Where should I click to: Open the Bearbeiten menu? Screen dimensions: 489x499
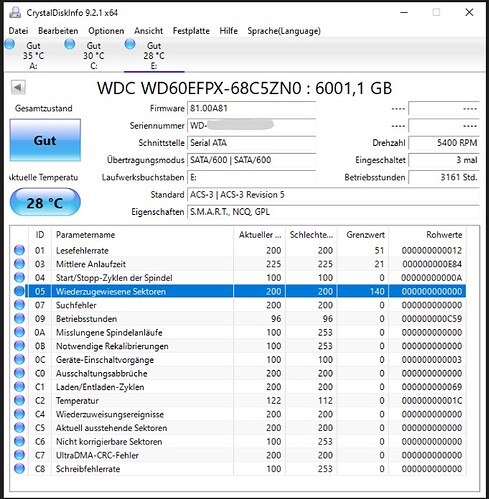[58, 31]
